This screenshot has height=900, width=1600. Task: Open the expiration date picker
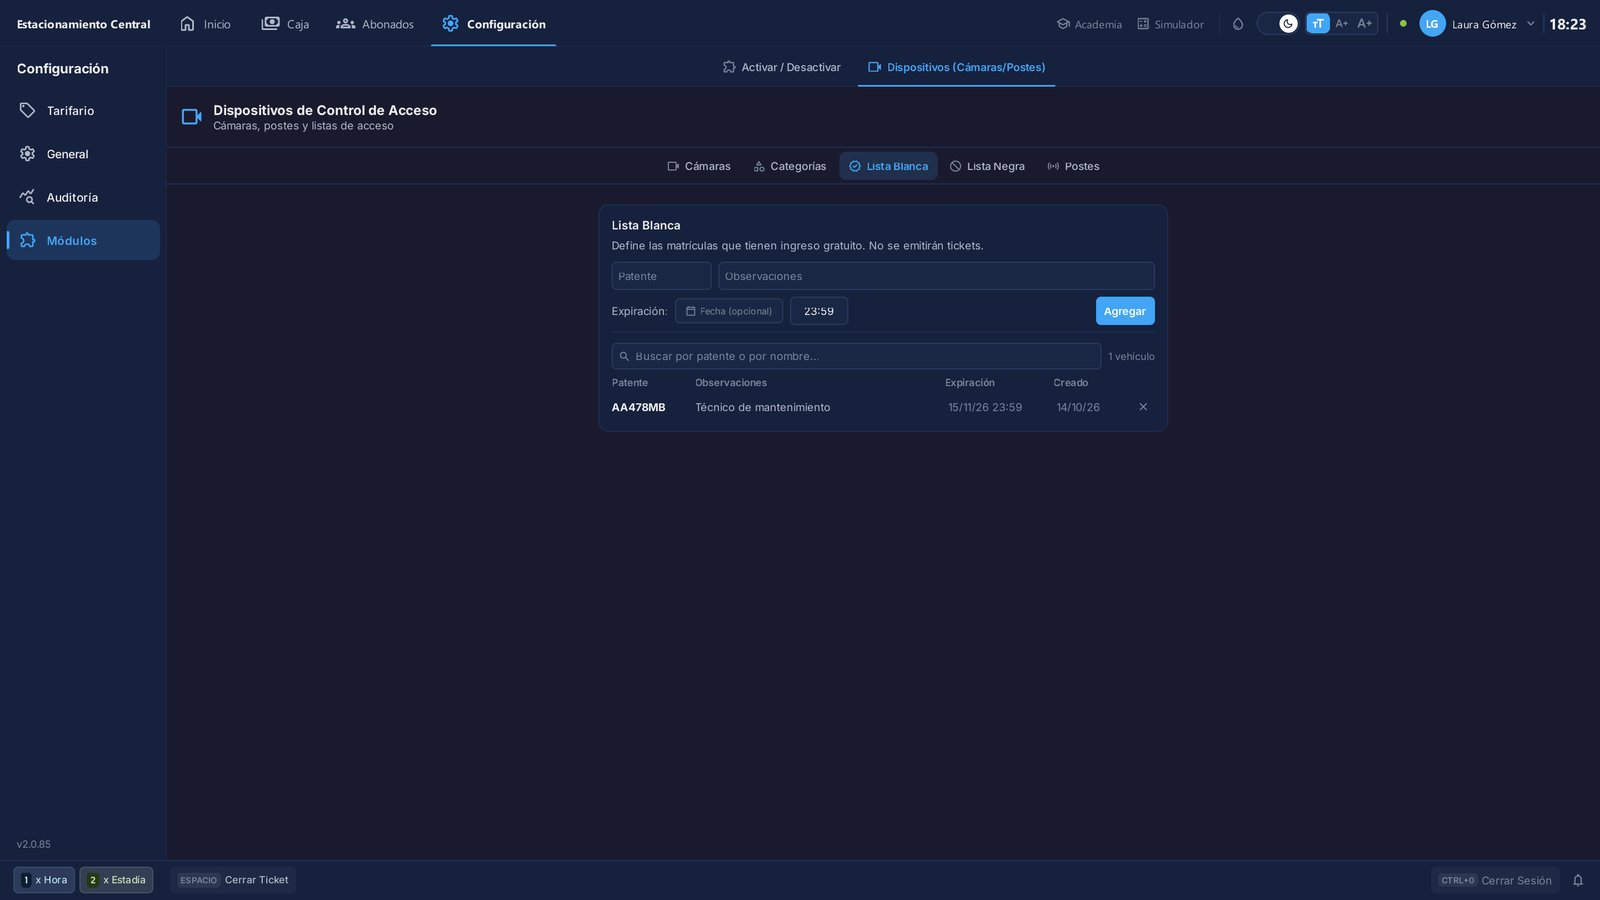click(x=729, y=311)
